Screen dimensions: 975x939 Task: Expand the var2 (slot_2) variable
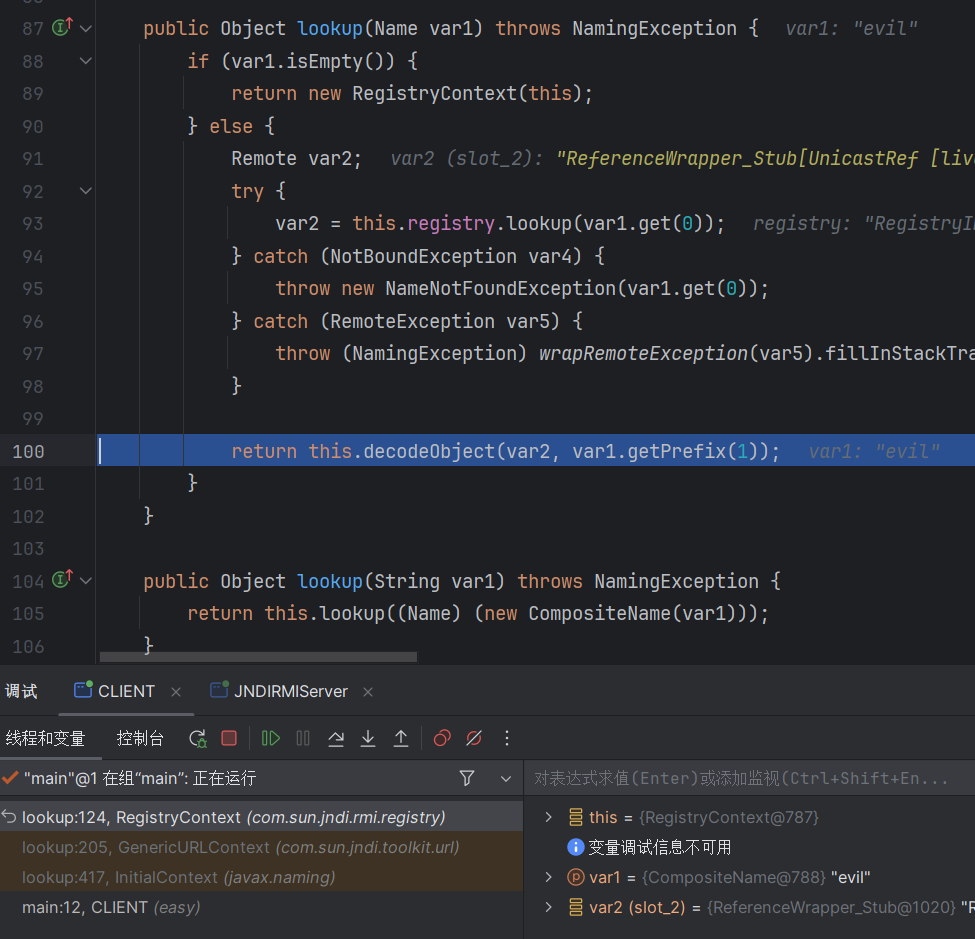click(548, 907)
